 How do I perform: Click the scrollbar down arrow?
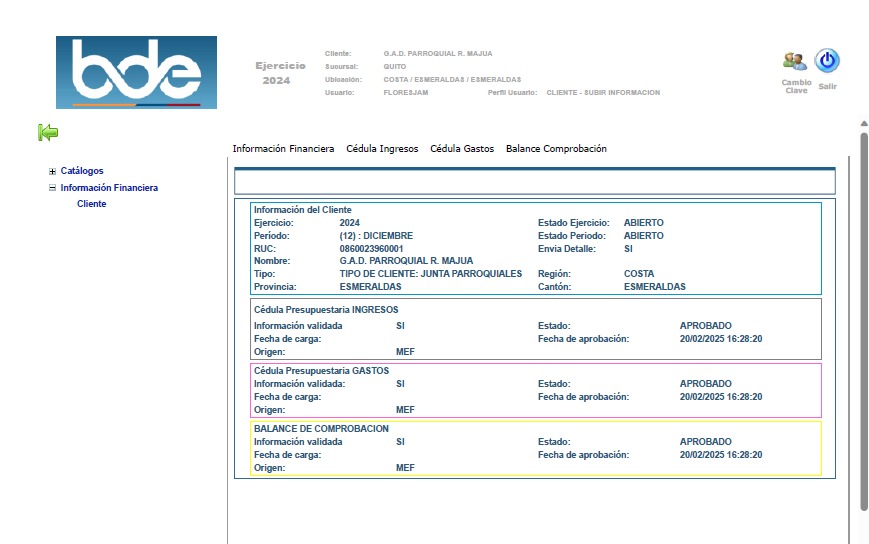pos(863,538)
